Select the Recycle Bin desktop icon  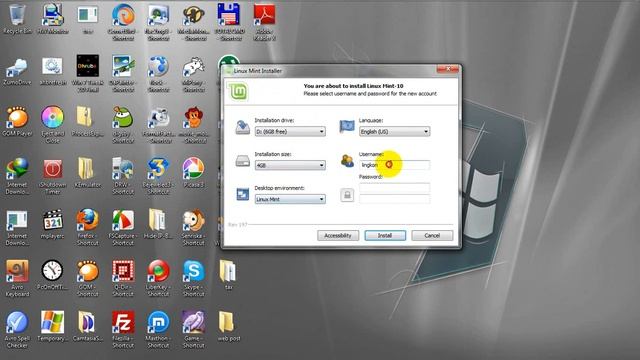click(17, 19)
